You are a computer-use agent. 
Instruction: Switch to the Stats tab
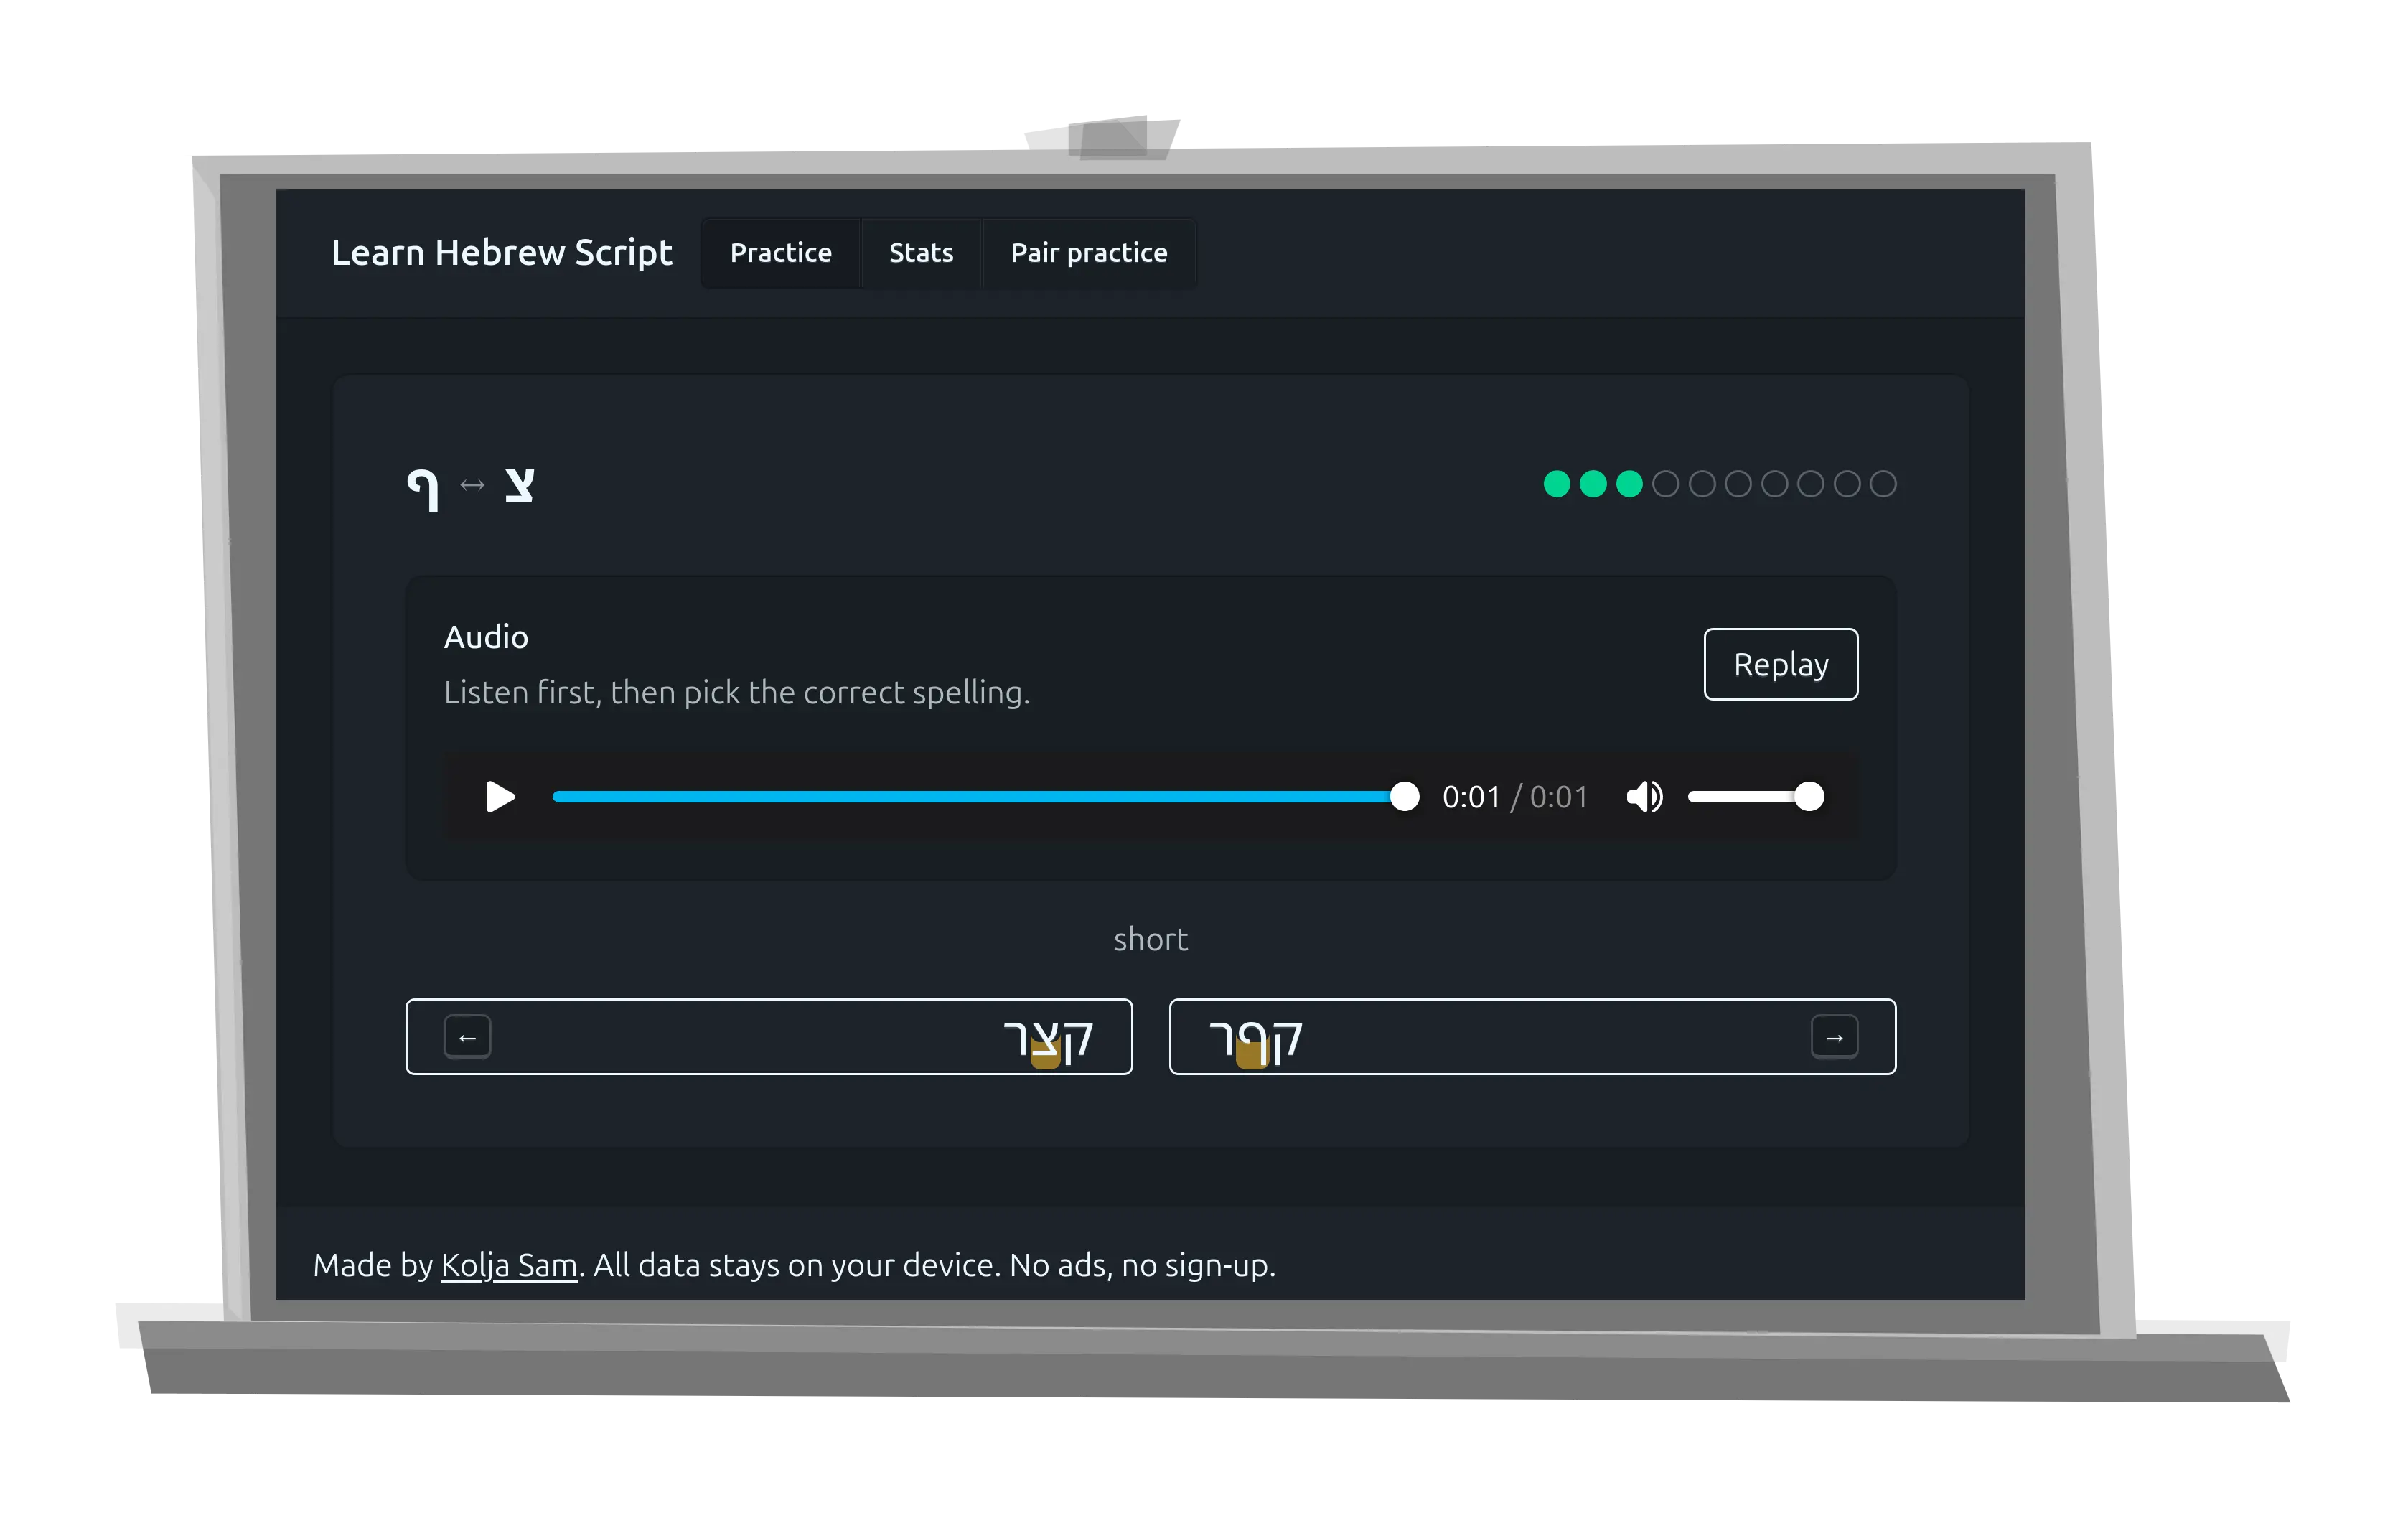click(x=921, y=253)
